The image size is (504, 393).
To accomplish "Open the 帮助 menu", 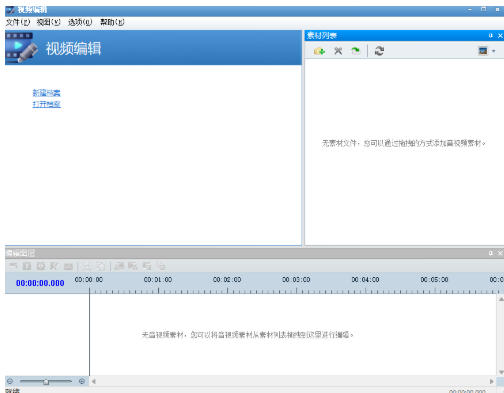I will [x=112, y=22].
